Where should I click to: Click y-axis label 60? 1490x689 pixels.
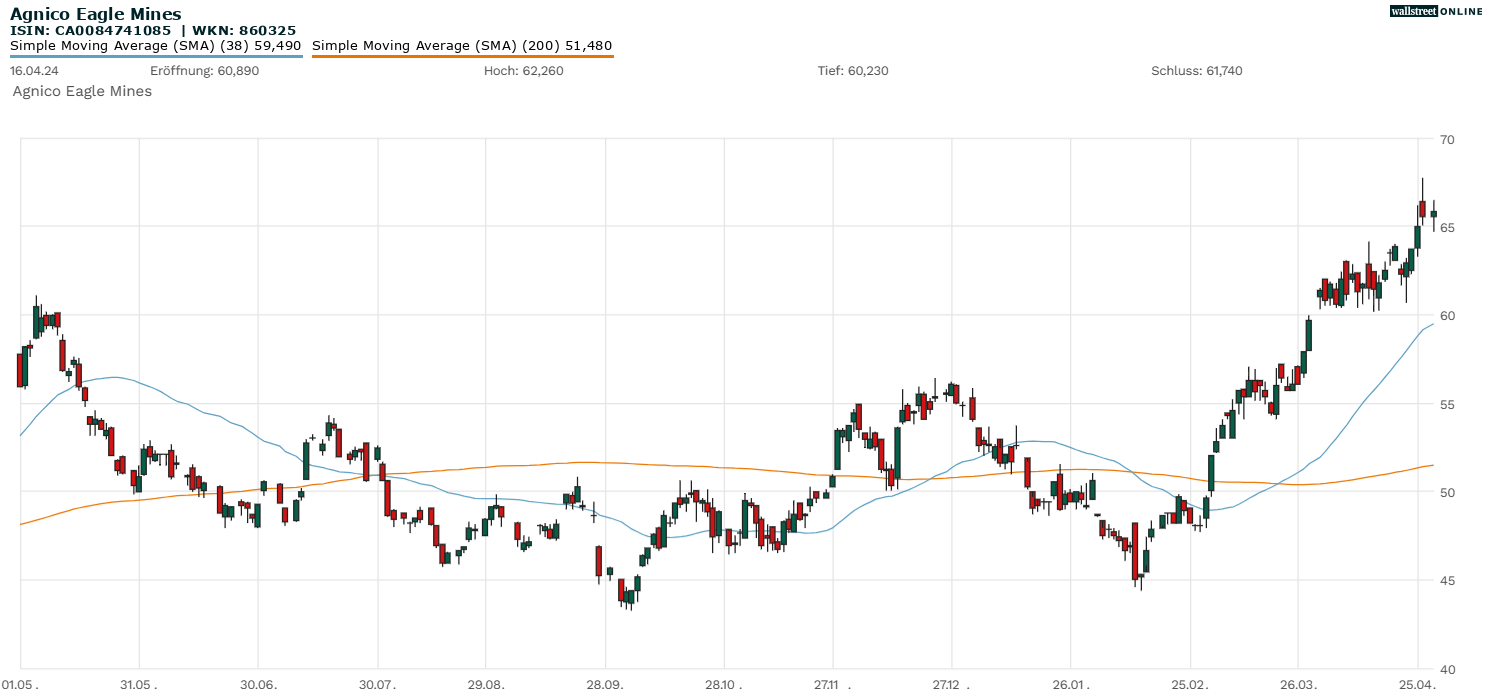click(1448, 316)
